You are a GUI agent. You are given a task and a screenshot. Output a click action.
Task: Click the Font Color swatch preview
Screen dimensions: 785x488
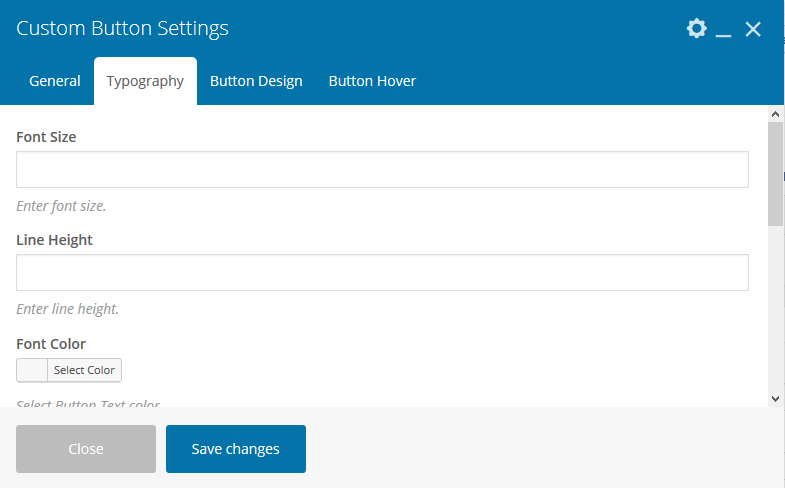(32, 370)
